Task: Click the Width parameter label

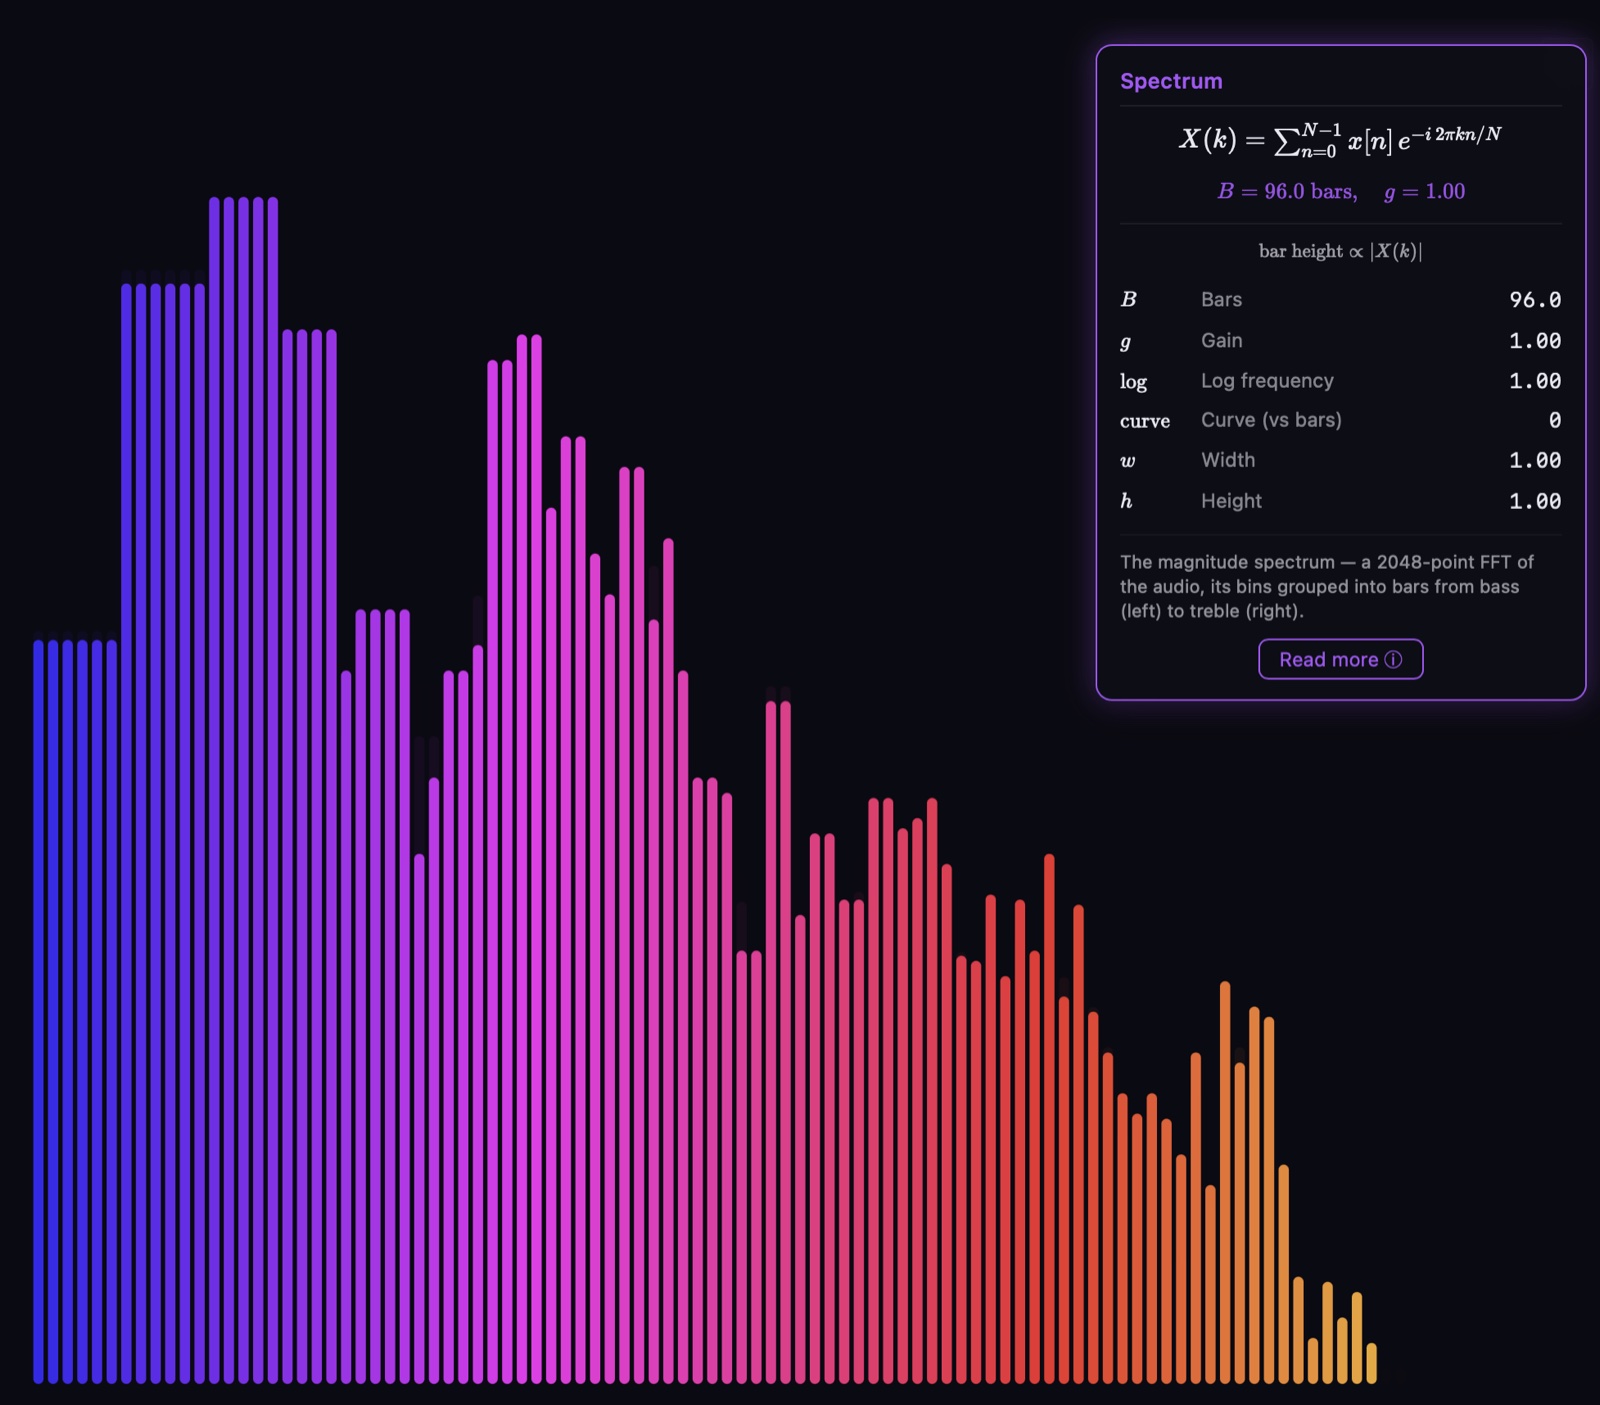Action: (x=1228, y=460)
